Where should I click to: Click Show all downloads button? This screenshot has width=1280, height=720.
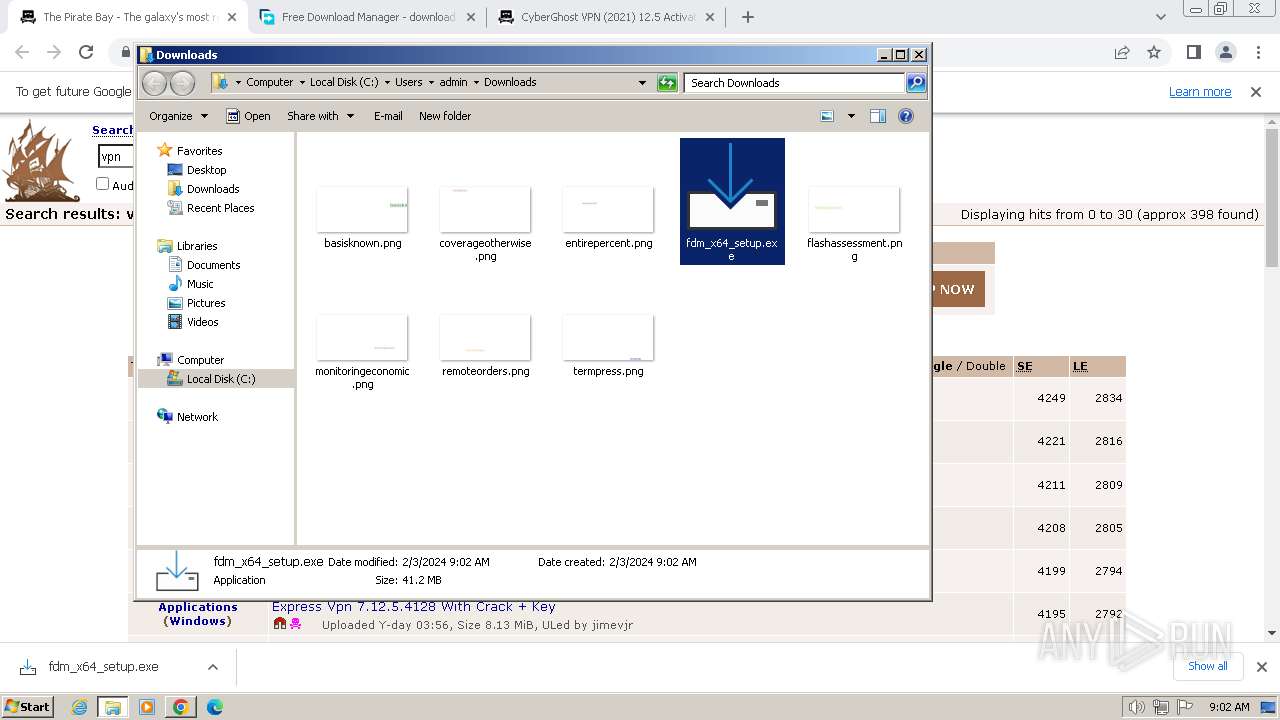[1207, 666]
